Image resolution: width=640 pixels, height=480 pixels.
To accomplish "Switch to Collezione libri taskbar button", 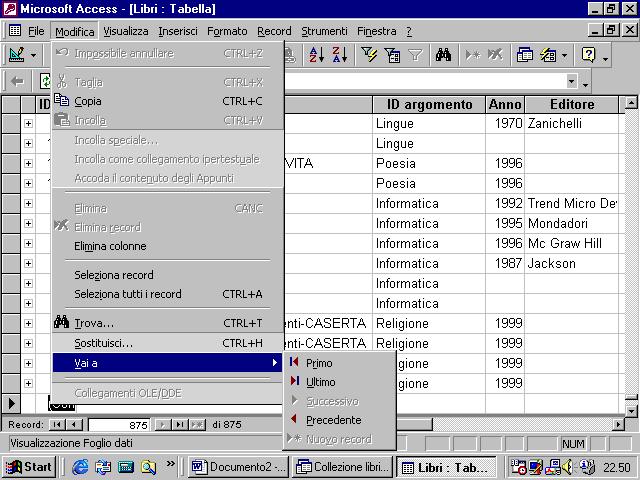I will pos(343,467).
